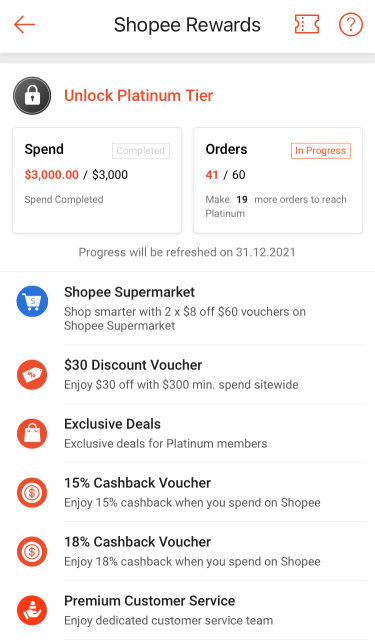Tap the Completed status badge

point(141,150)
